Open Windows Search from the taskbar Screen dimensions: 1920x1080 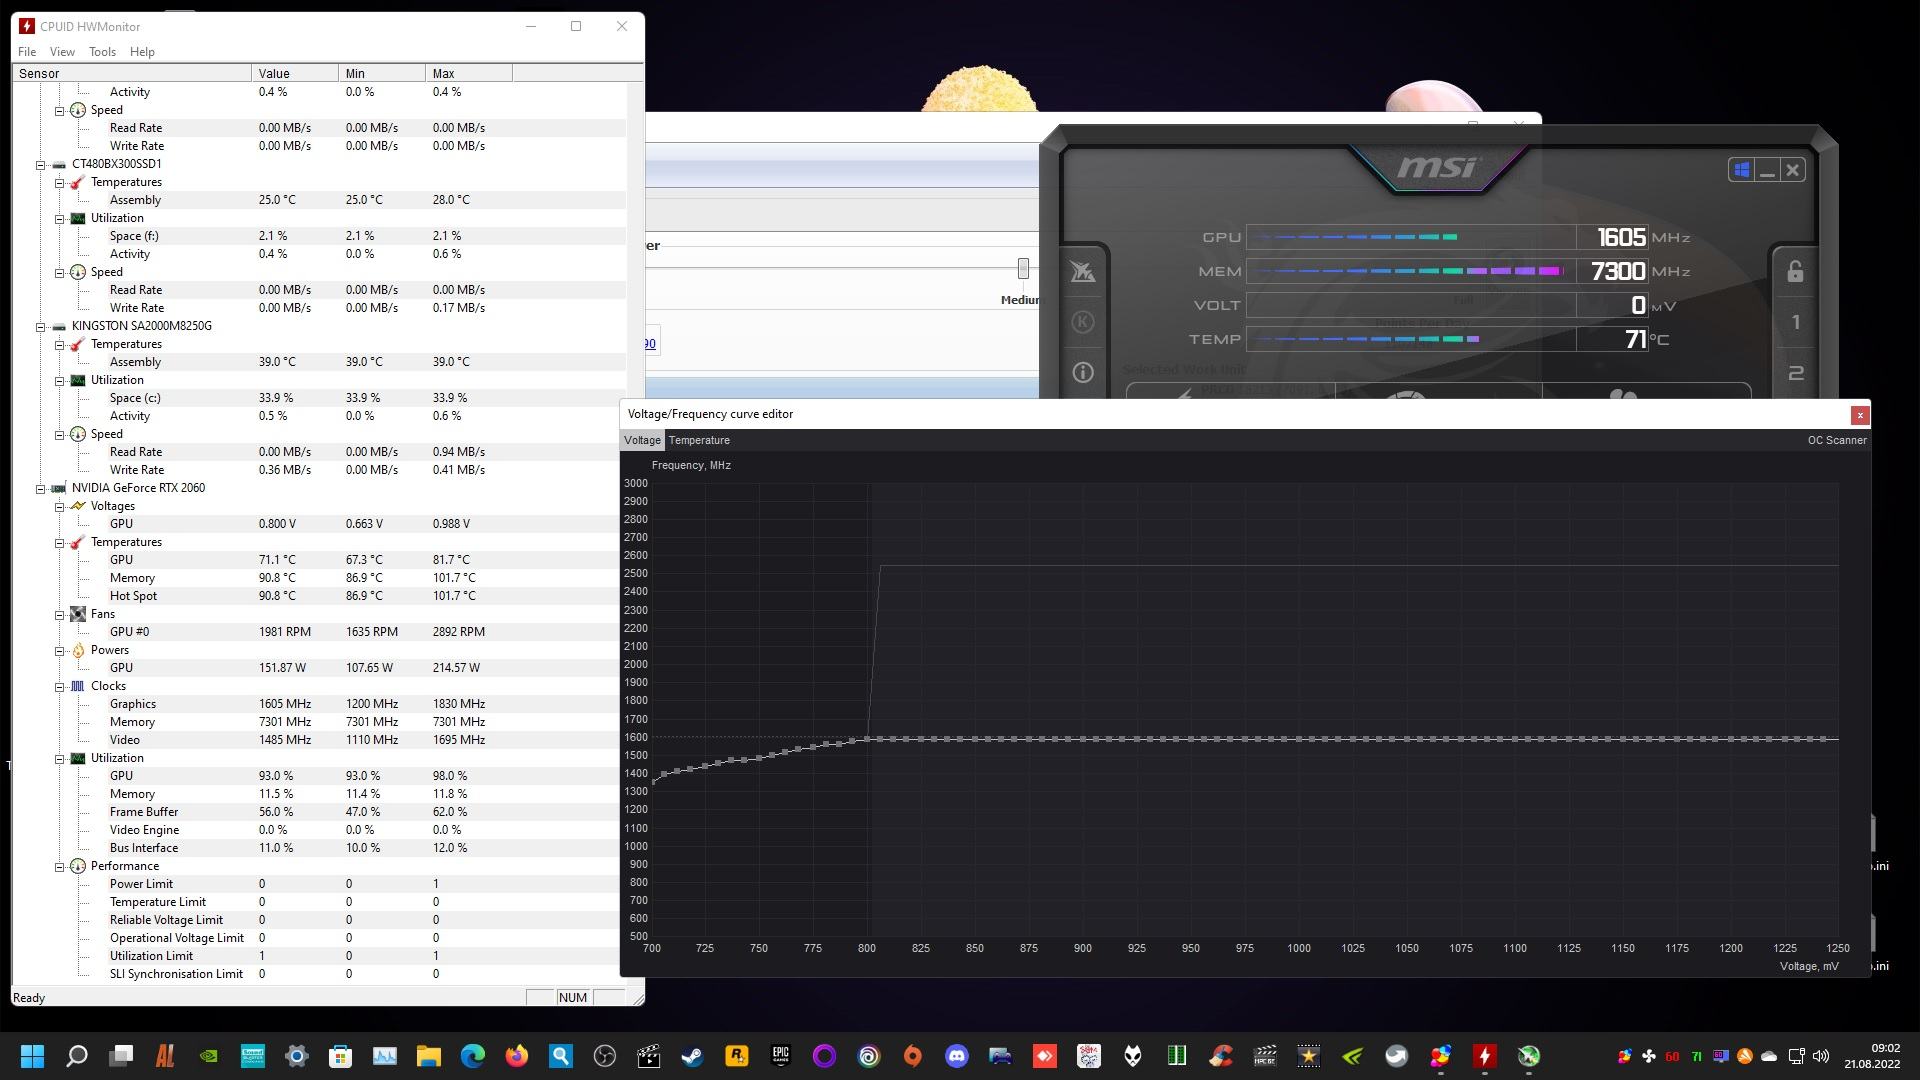point(77,1056)
